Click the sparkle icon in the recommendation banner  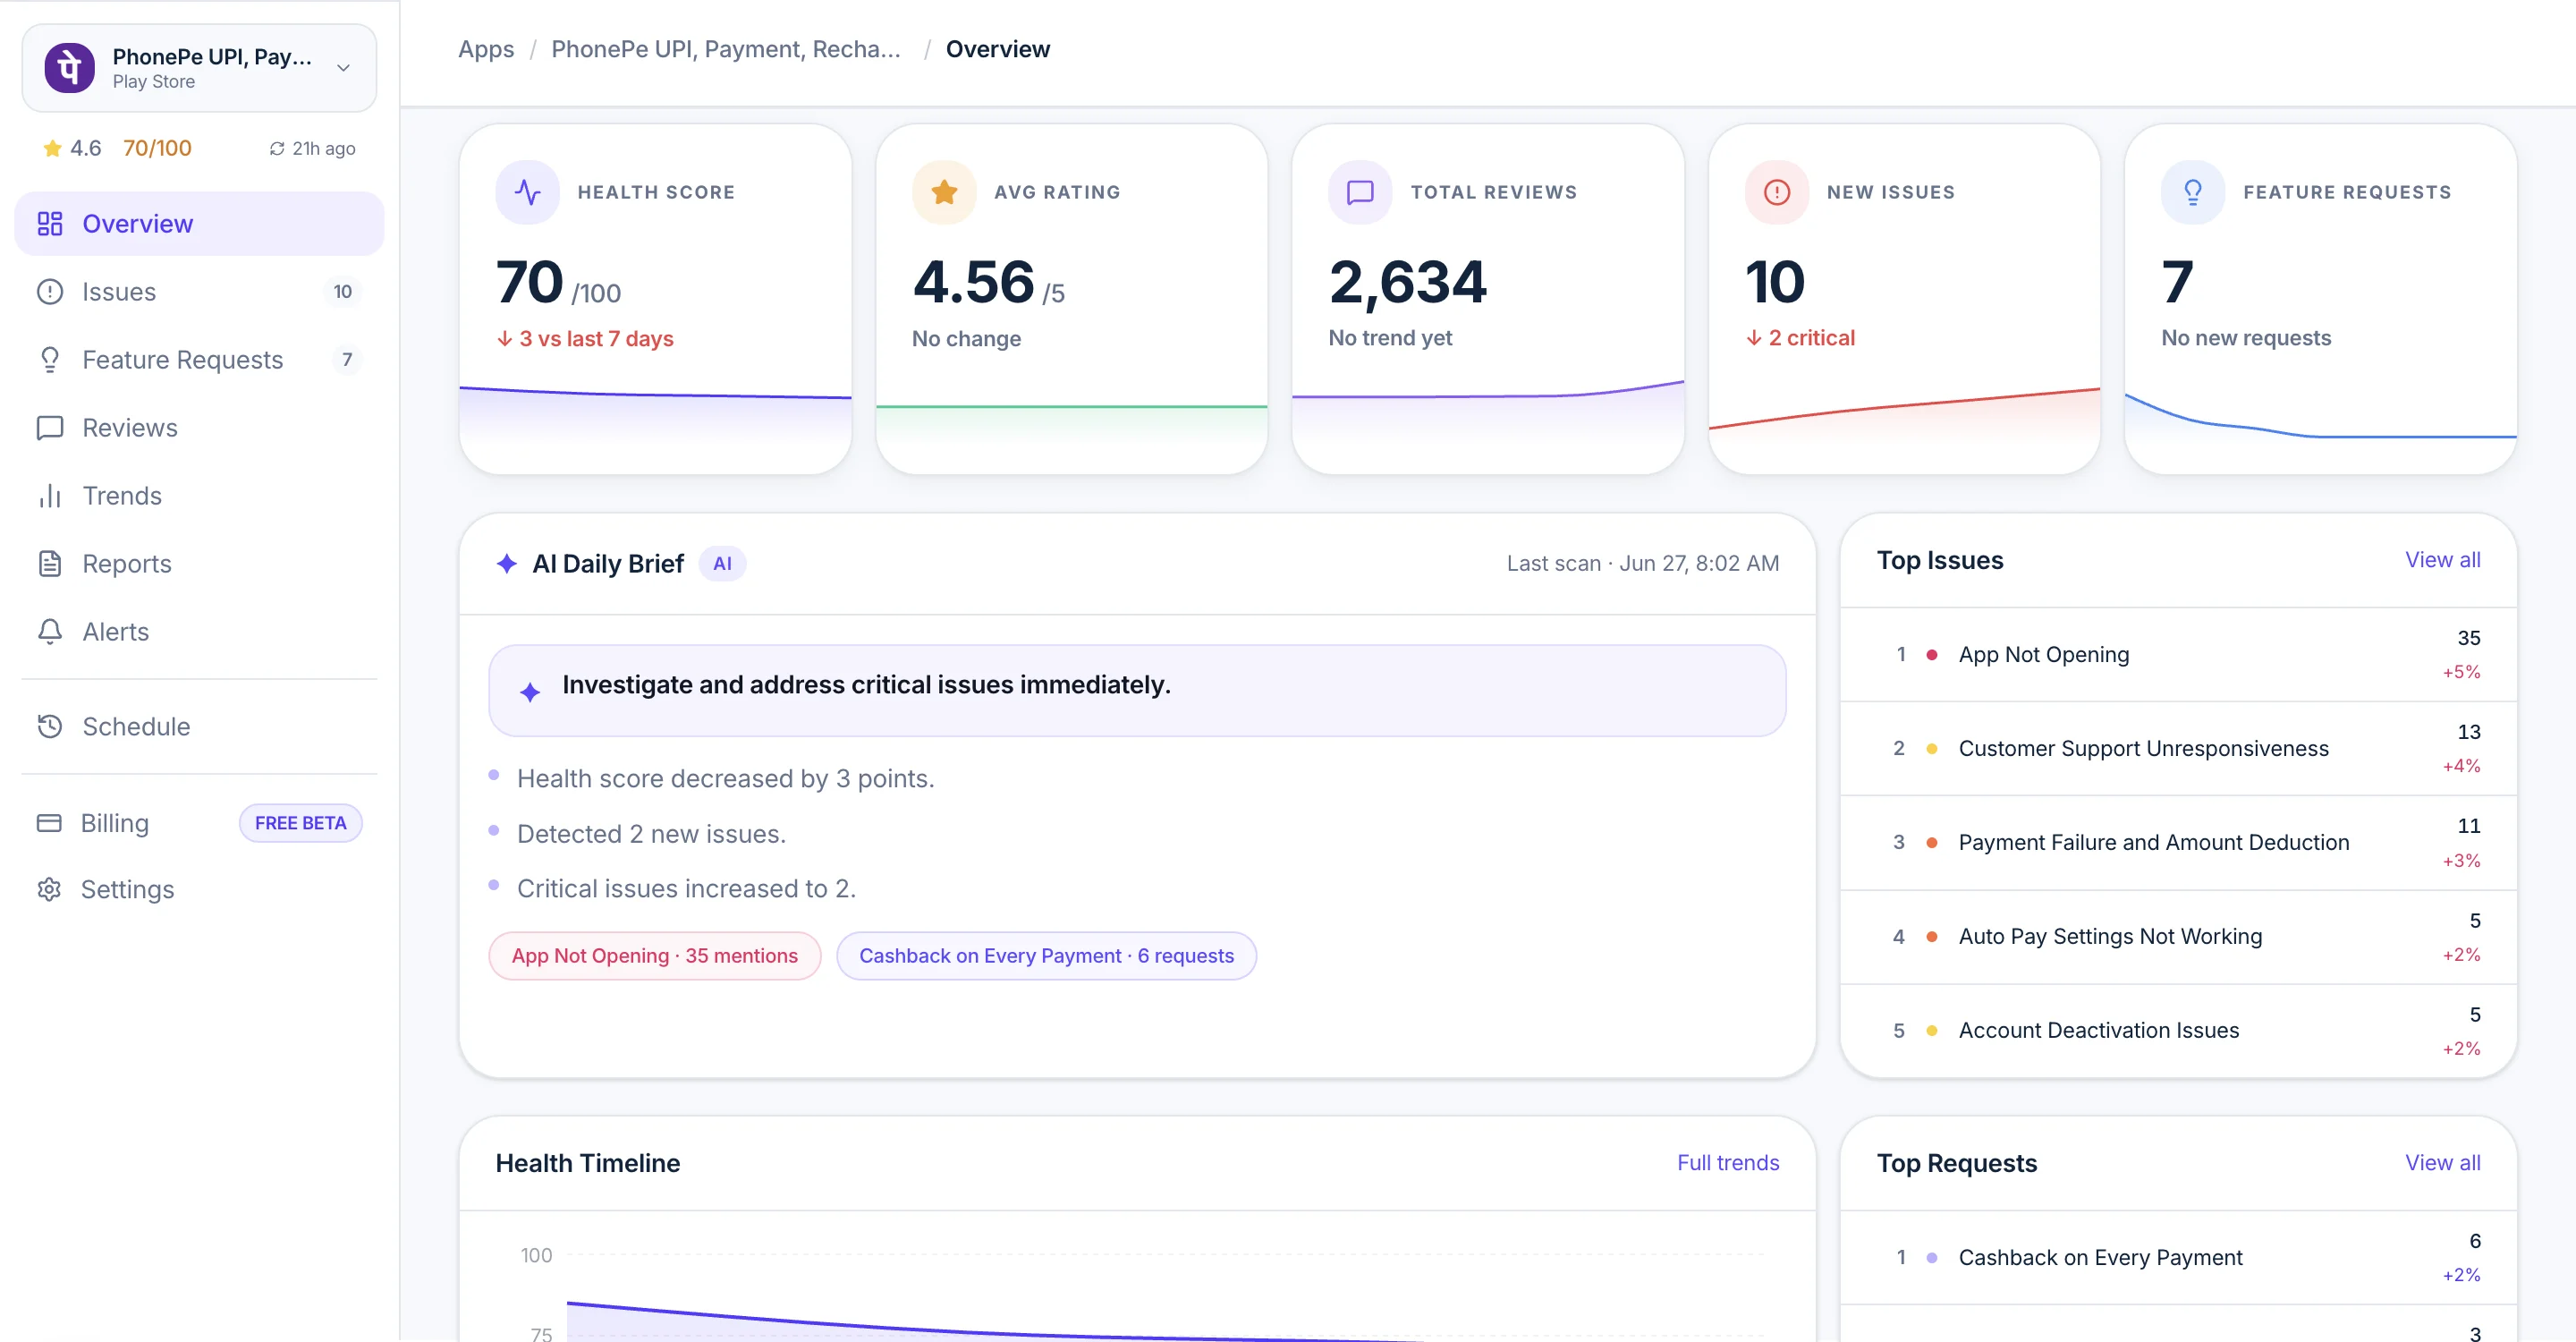pos(530,691)
